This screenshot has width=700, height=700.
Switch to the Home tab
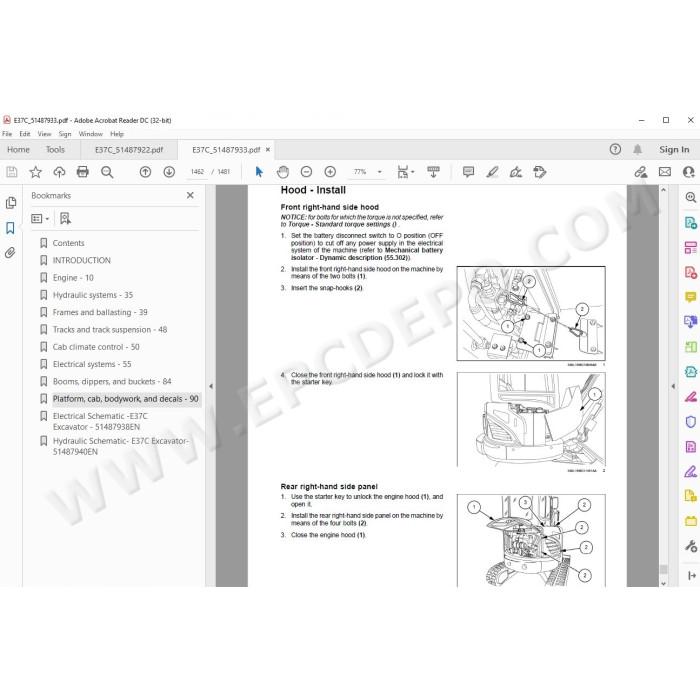(x=18, y=150)
